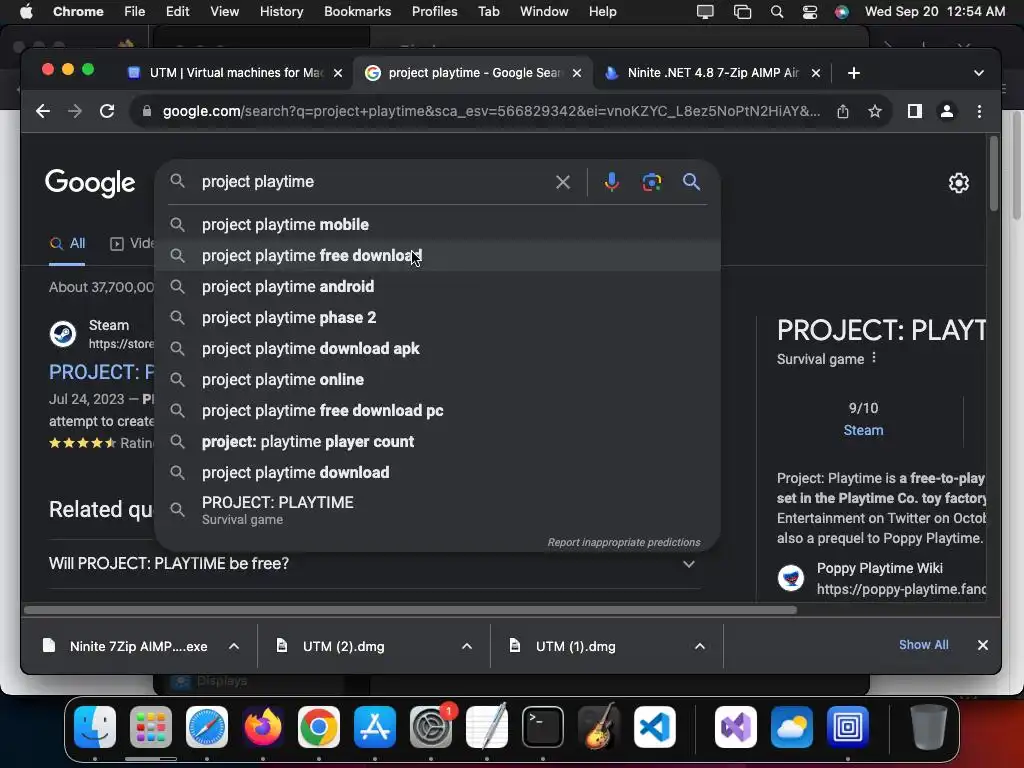Screen dimensions: 1024x768
Task: Expand Ninite 7Zip AIMP download options
Action: click(234, 647)
